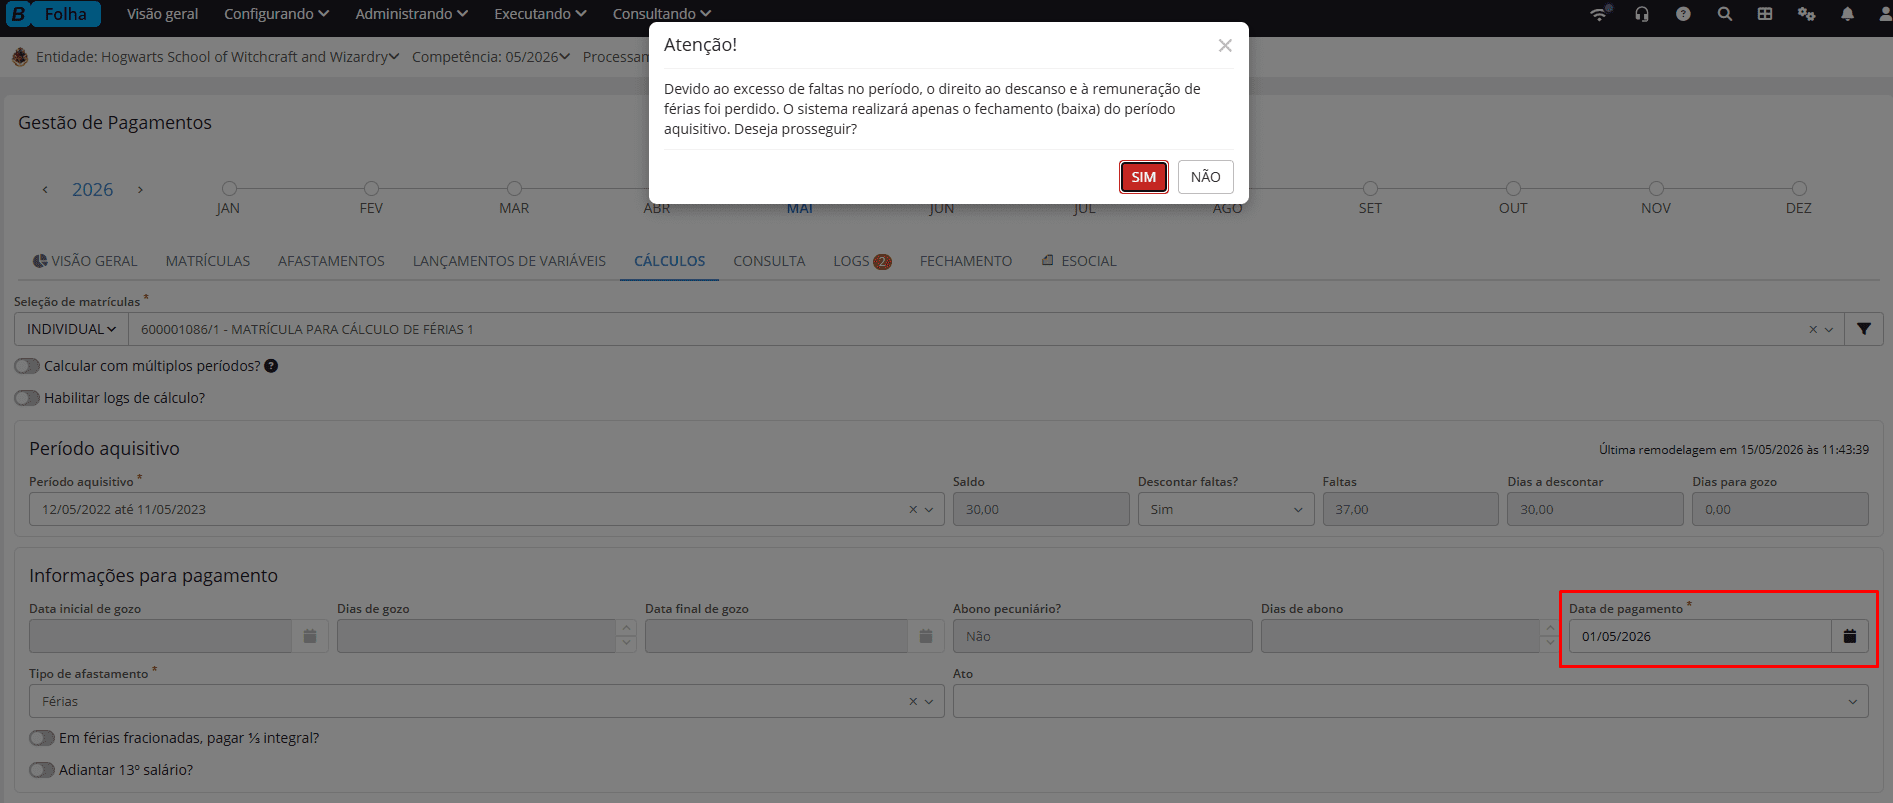This screenshot has width=1893, height=803.
Task: Open the Ato dropdown
Action: [x=1410, y=701]
